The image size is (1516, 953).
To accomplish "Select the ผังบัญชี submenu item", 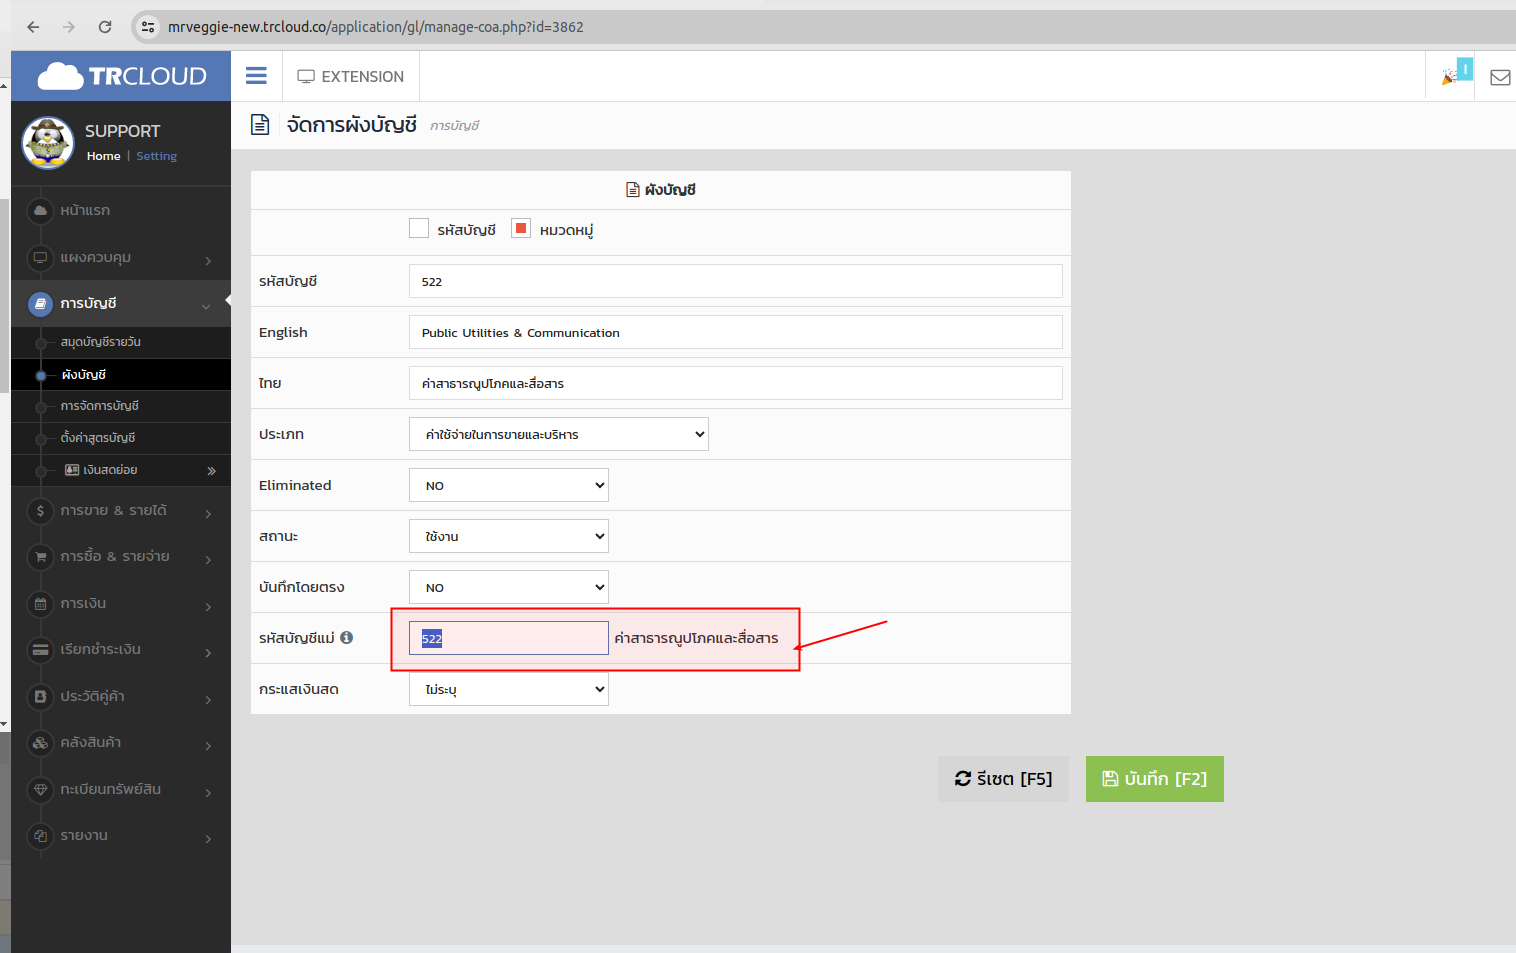I will [x=84, y=374].
